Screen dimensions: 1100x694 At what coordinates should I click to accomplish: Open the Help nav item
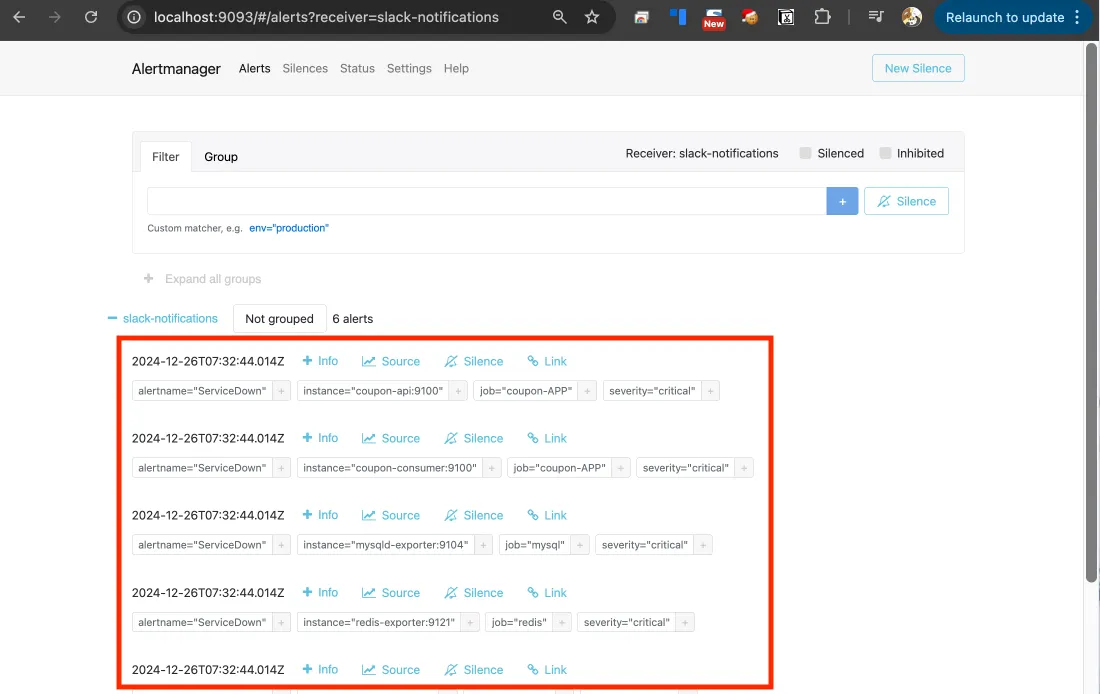click(x=456, y=69)
